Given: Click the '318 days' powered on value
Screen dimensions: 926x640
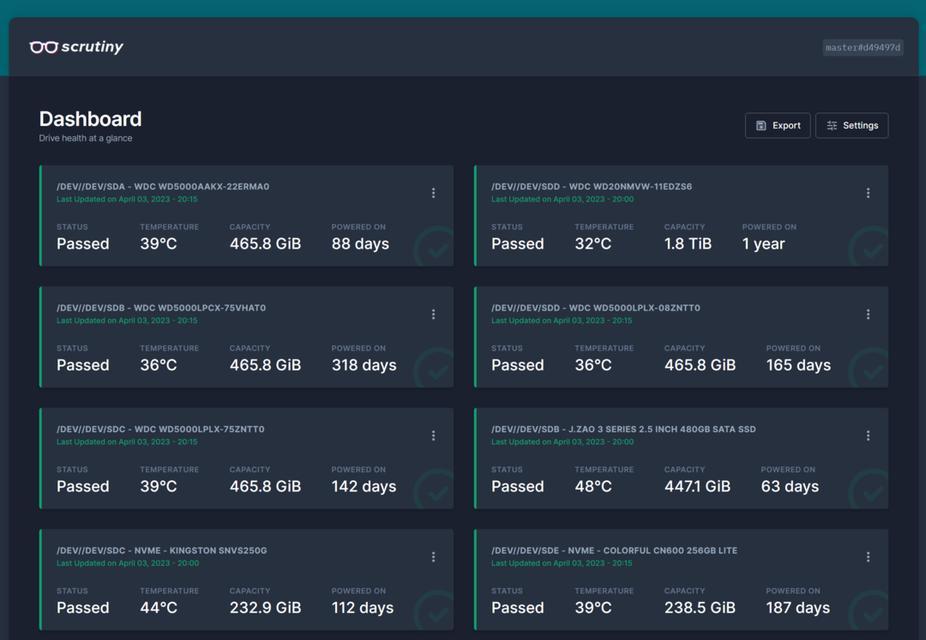Looking at the screenshot, I should pos(364,365).
